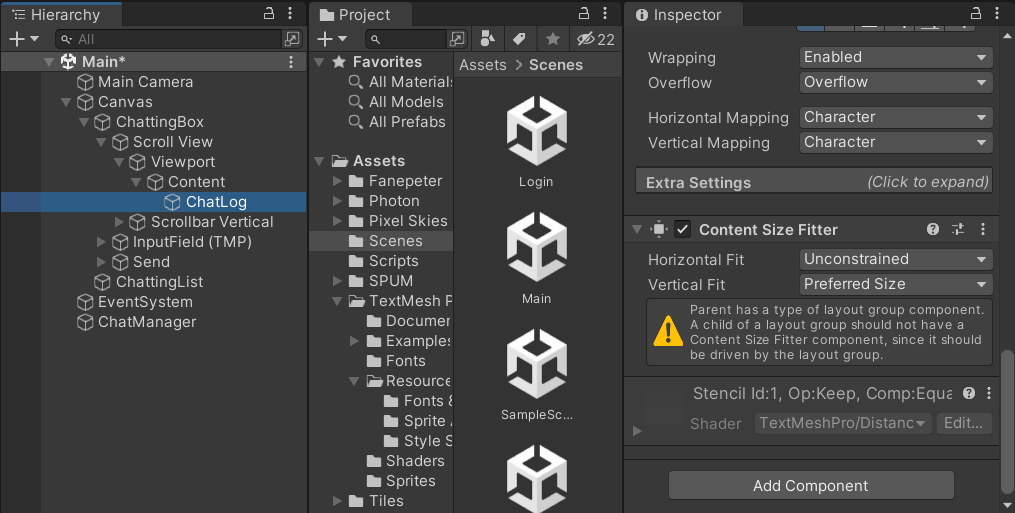Screen dimensions: 1015x513
Task: Open the Wrapping dropdown
Action: [896, 57]
